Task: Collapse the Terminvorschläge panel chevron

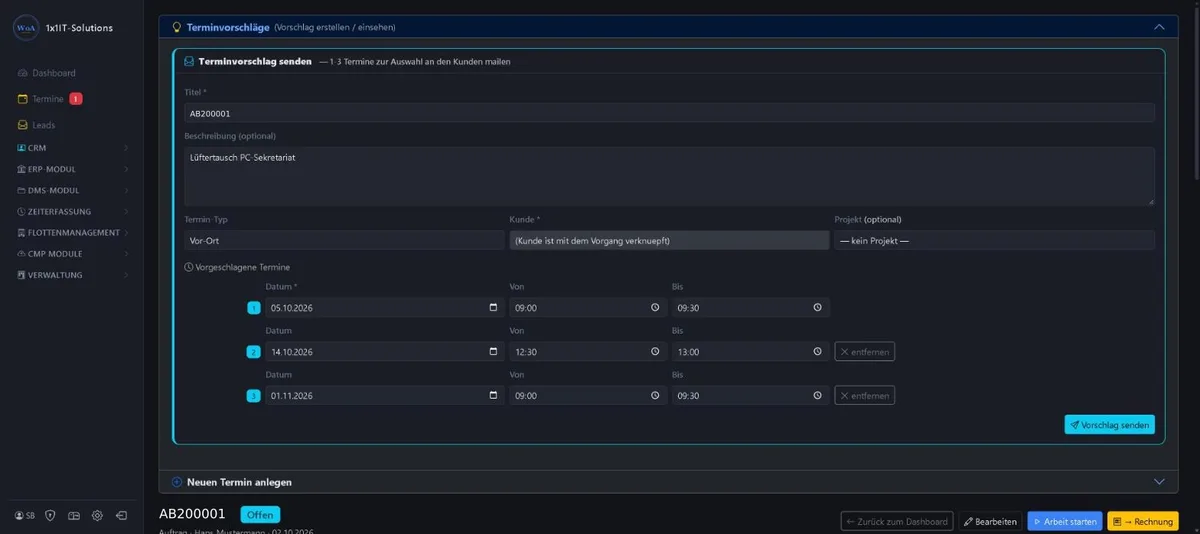Action: pos(1160,28)
